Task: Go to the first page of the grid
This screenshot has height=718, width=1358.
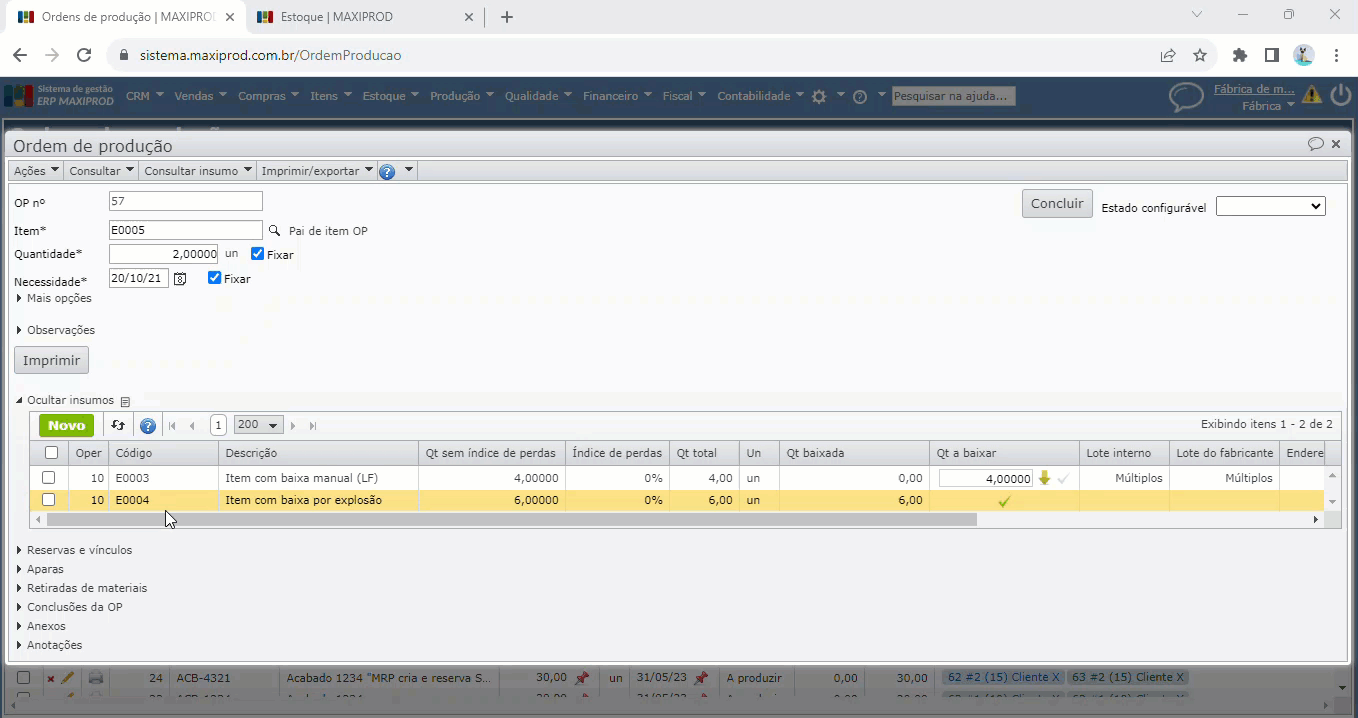Action: tap(172, 426)
